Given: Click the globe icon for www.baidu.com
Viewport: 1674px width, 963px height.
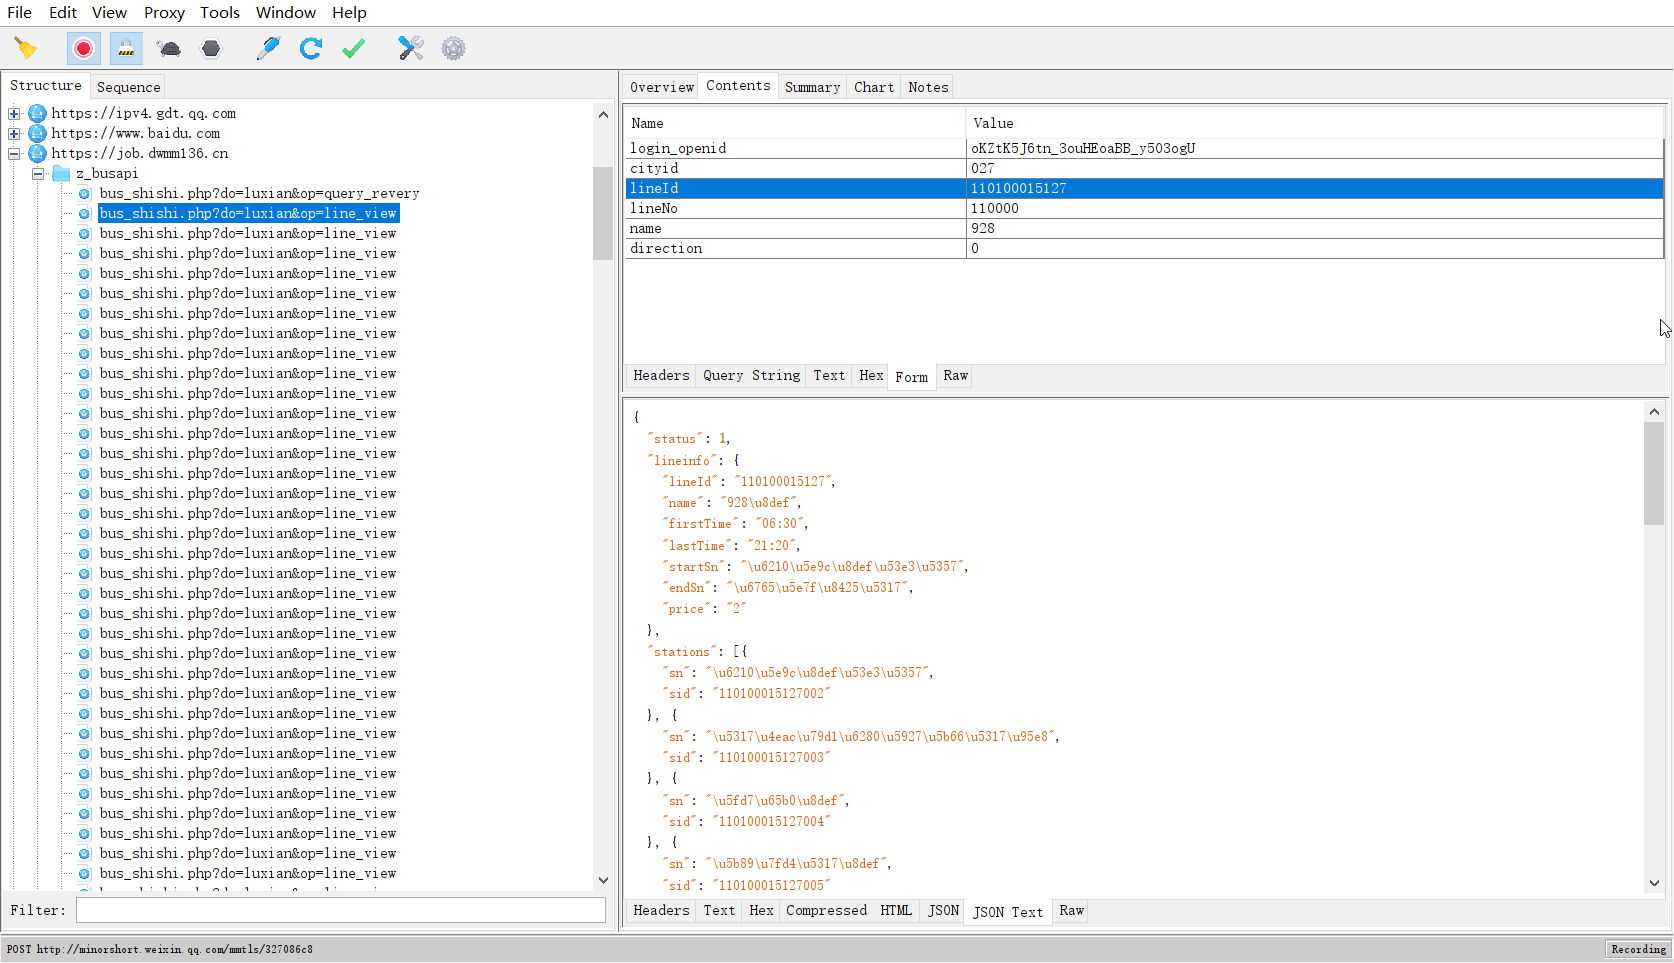Looking at the screenshot, I should 37,133.
